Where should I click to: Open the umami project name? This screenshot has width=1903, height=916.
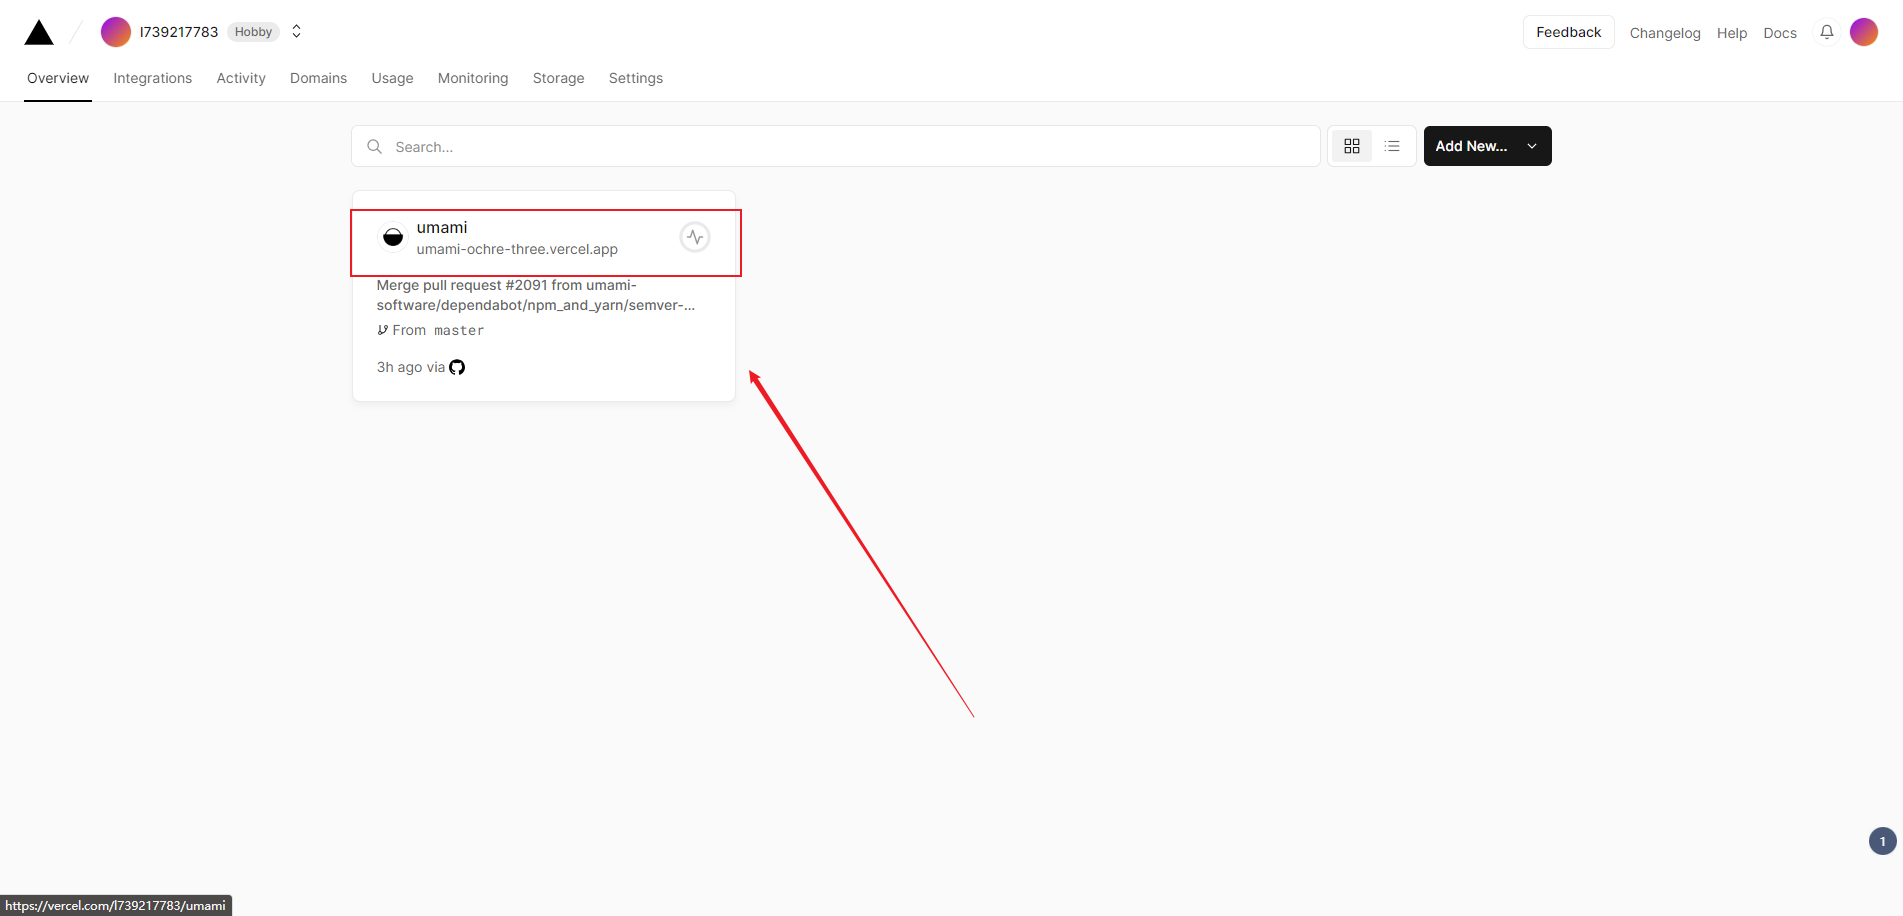coord(442,228)
